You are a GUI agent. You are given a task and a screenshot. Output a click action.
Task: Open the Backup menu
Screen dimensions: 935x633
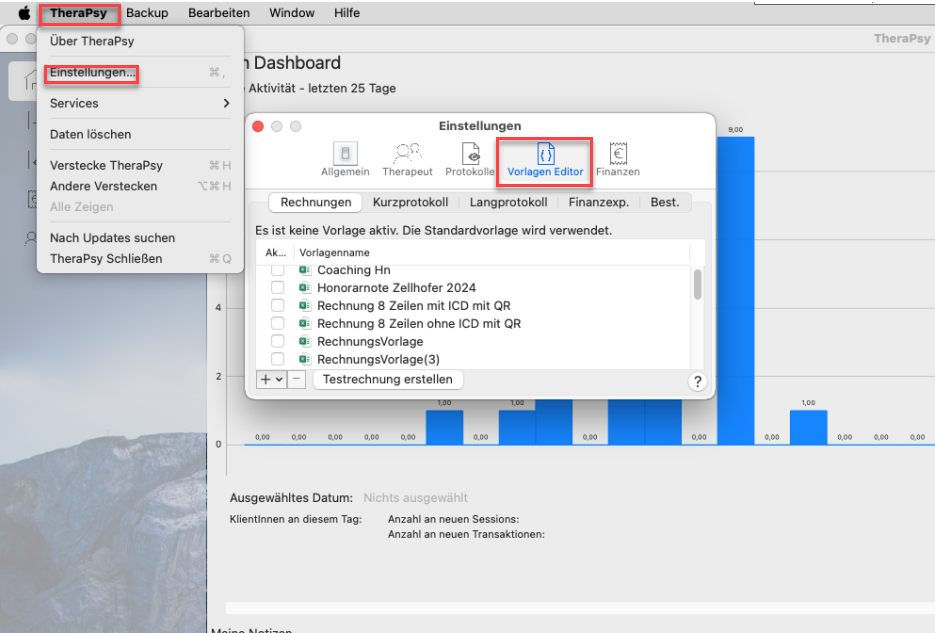coord(147,13)
